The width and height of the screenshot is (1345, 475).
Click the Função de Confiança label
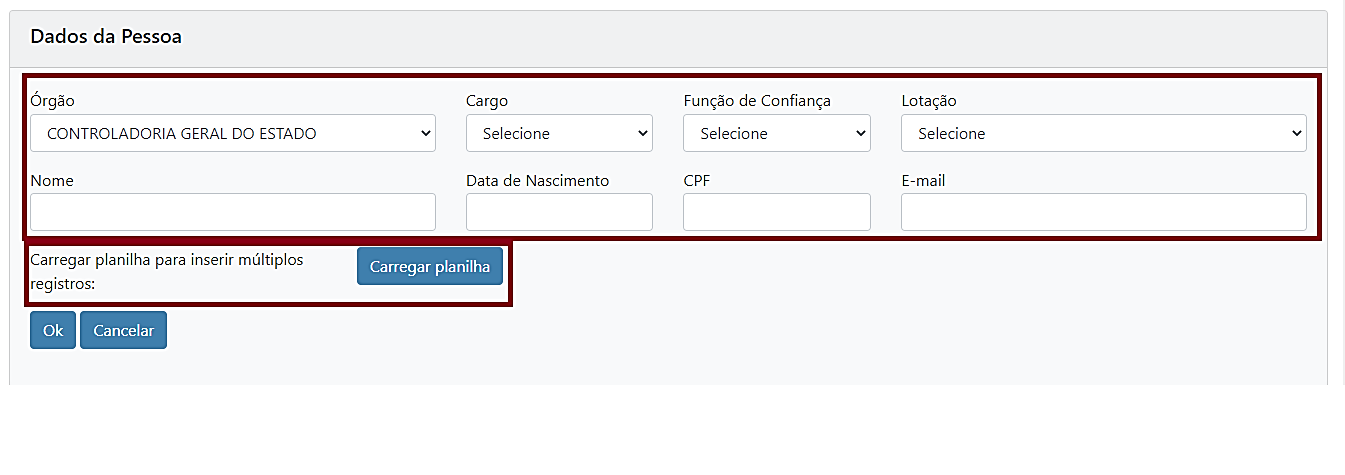coord(757,101)
